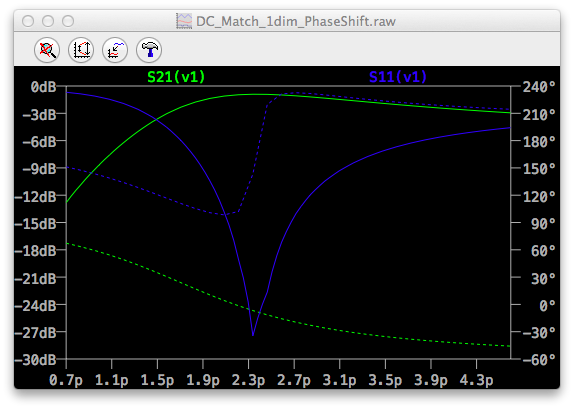Click the 240° label on phase axis
This screenshot has width=574, height=409.
(x=539, y=87)
